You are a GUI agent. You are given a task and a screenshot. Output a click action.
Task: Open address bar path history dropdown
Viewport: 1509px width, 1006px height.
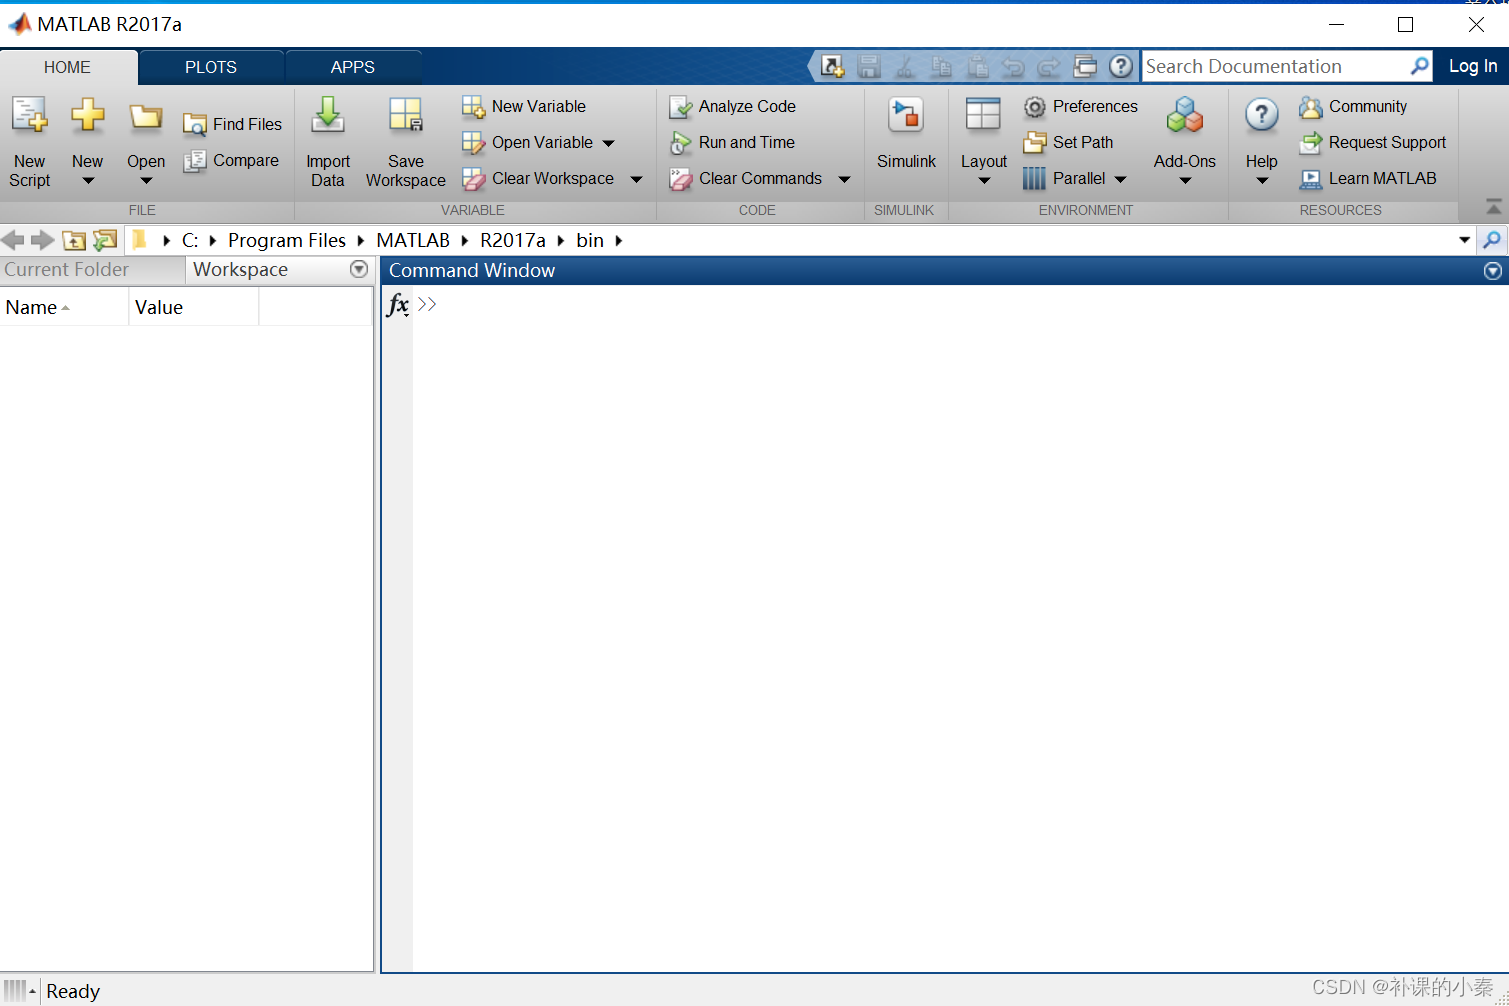pos(1464,240)
